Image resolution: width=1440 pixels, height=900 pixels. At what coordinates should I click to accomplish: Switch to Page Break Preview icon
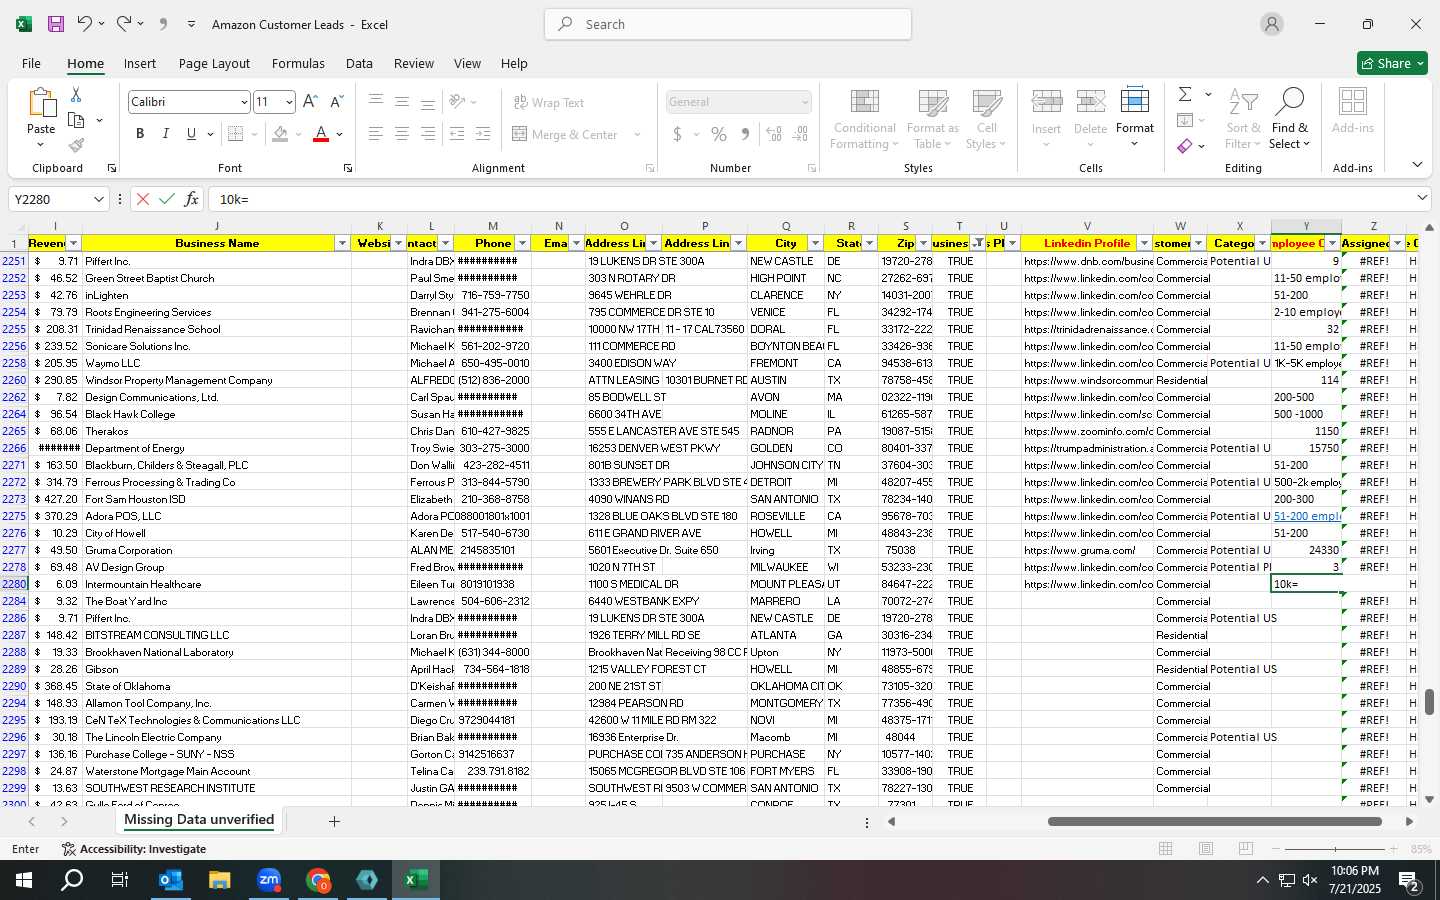coord(1246,849)
